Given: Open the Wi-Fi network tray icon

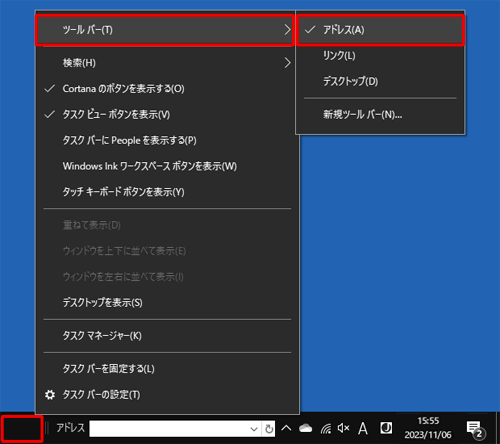Looking at the screenshot, I should click(x=326, y=429).
